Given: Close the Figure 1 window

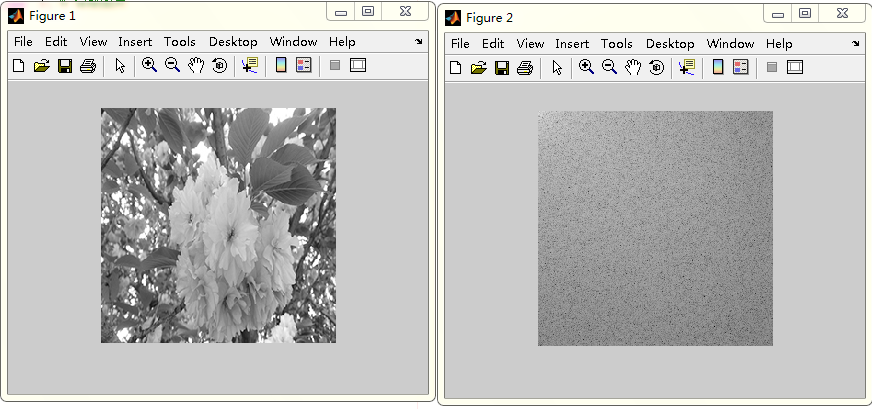Looking at the screenshot, I should tap(406, 12).
